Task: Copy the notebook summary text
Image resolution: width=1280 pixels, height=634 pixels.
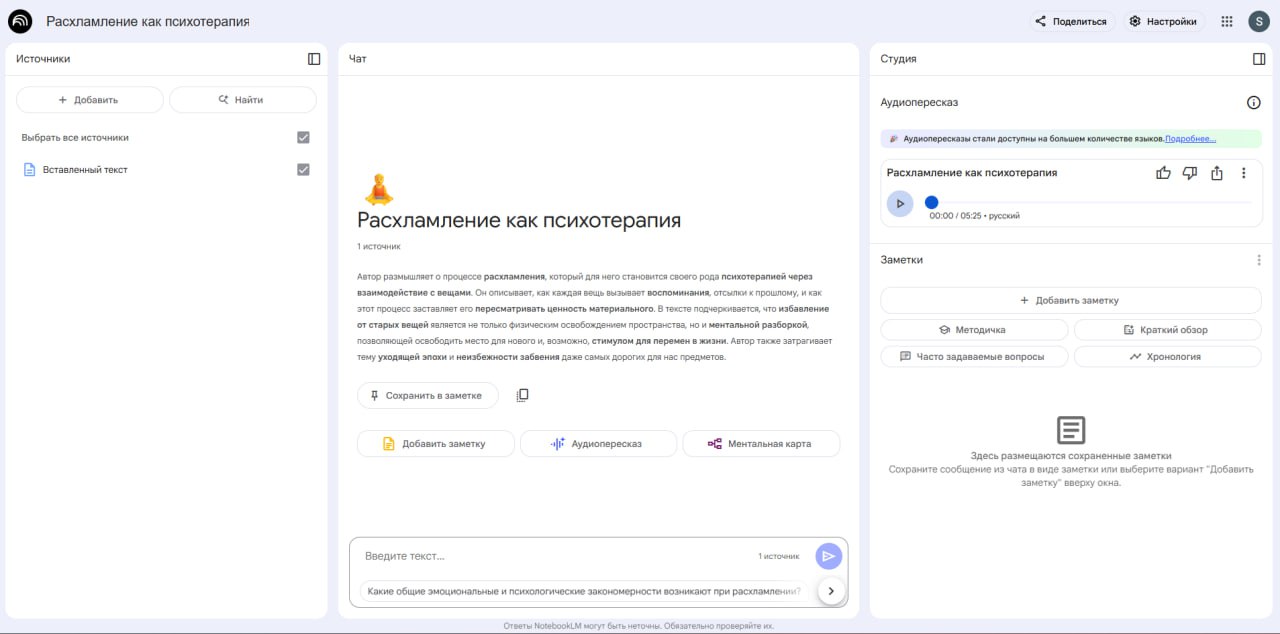Action: (521, 394)
